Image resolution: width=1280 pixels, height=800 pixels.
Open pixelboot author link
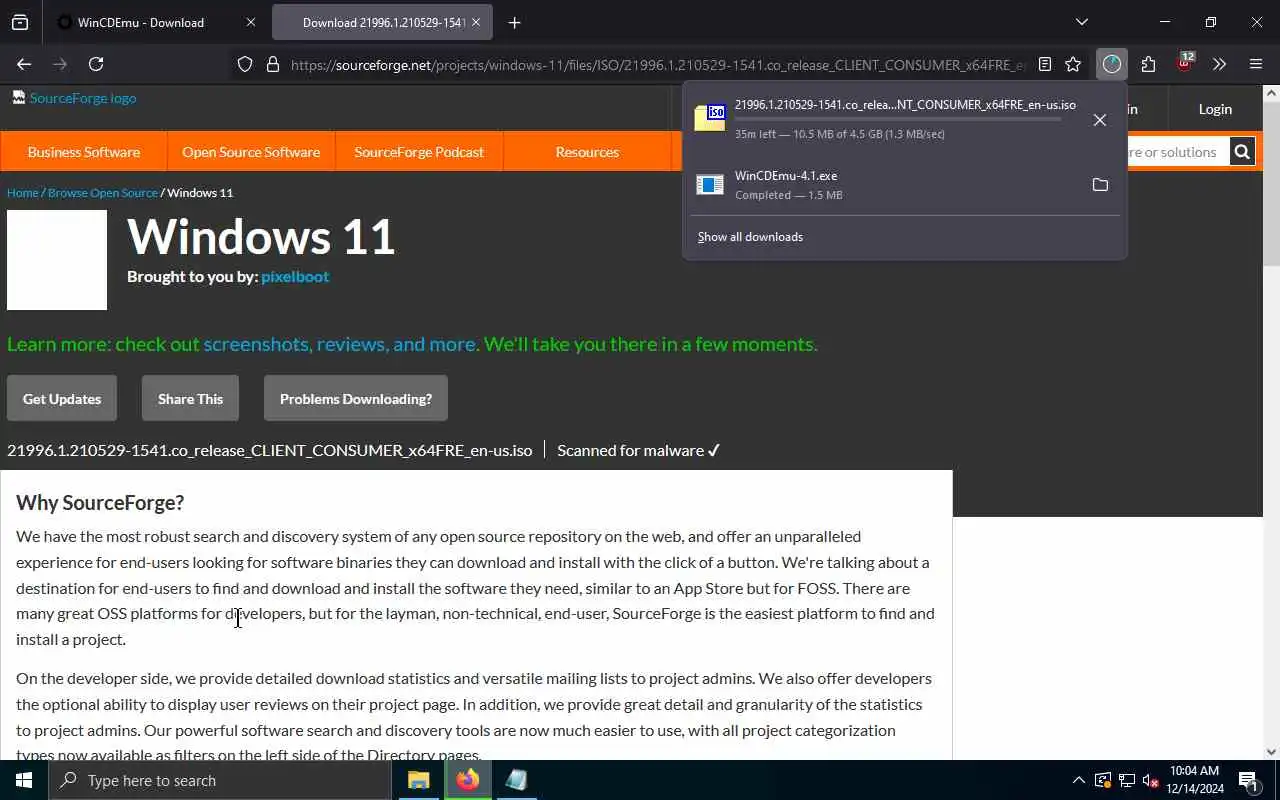pos(295,276)
